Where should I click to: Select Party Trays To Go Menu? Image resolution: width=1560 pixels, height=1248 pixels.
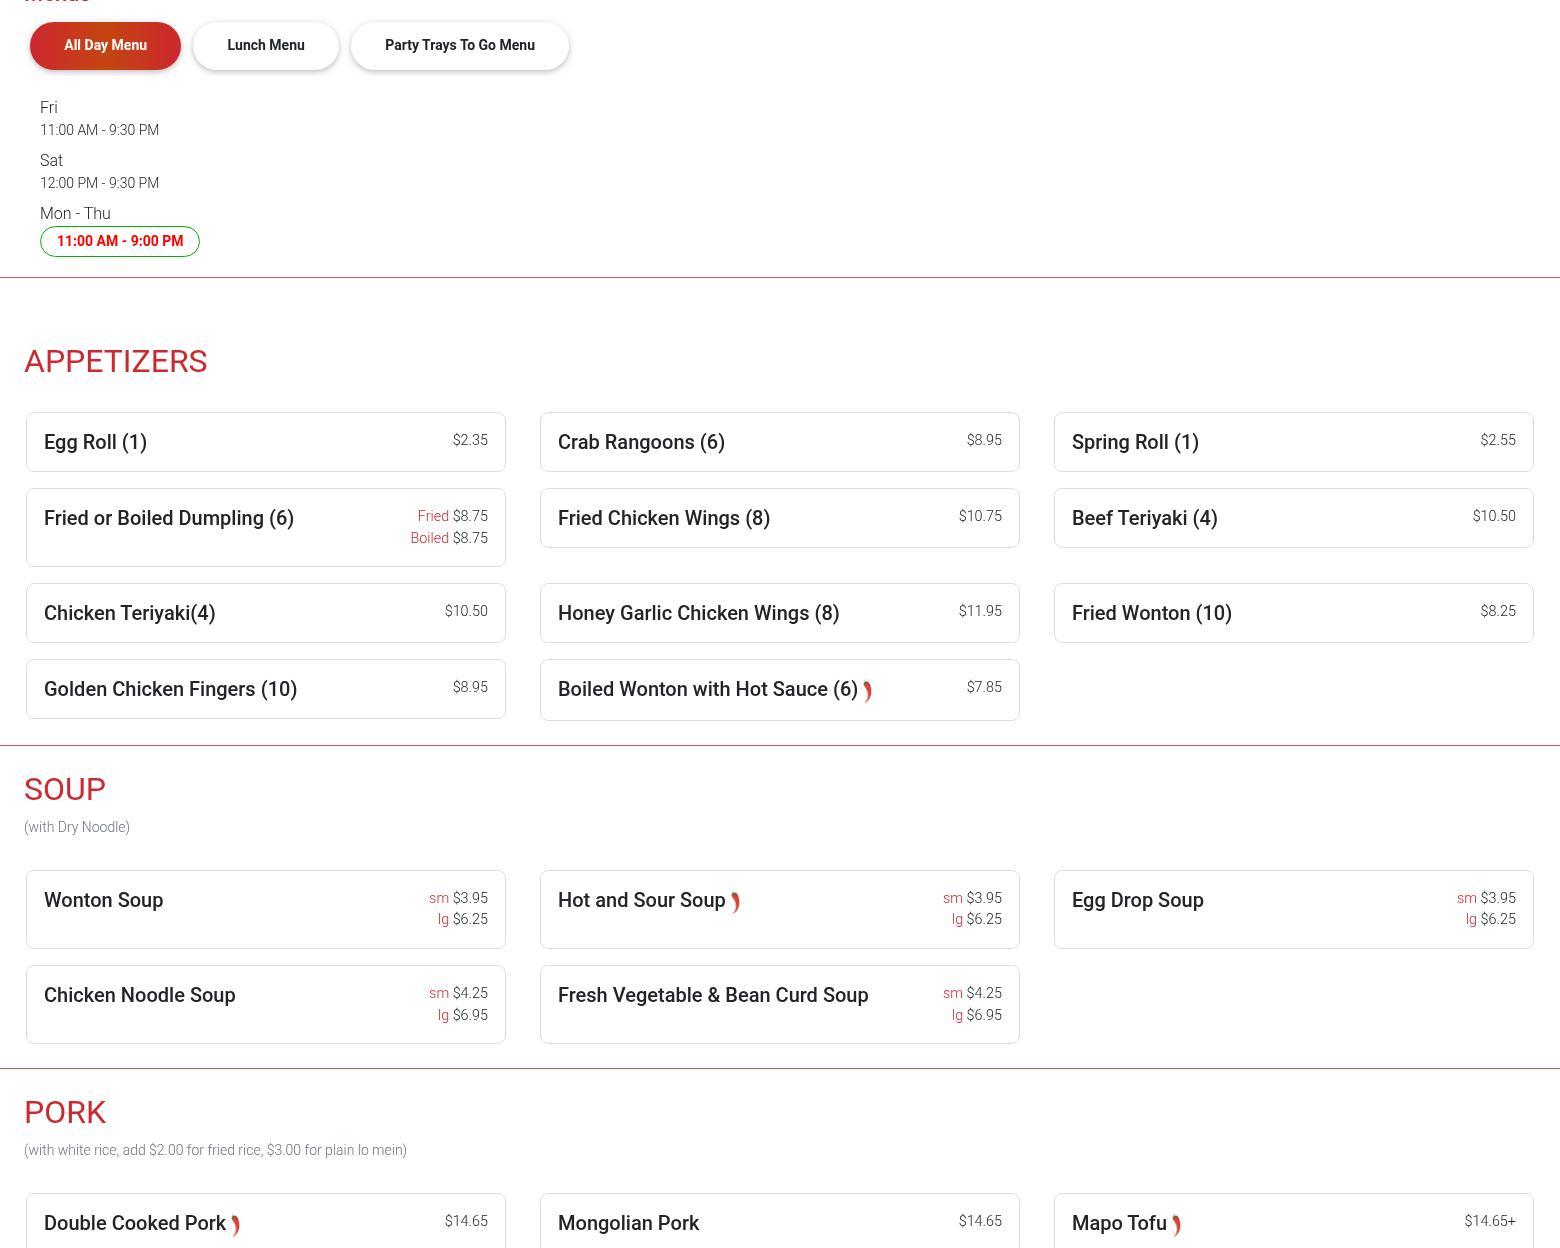[x=460, y=46]
